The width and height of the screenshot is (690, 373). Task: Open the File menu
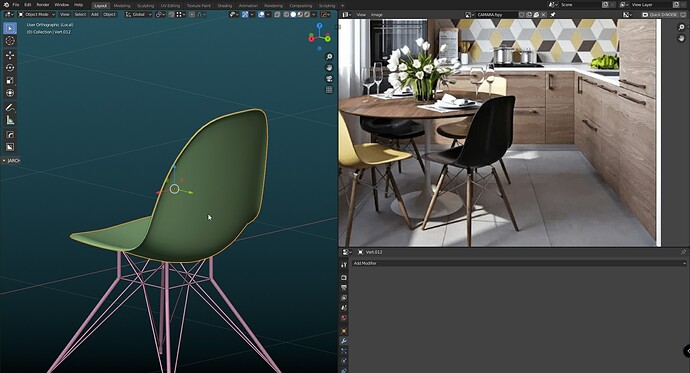[15, 5]
